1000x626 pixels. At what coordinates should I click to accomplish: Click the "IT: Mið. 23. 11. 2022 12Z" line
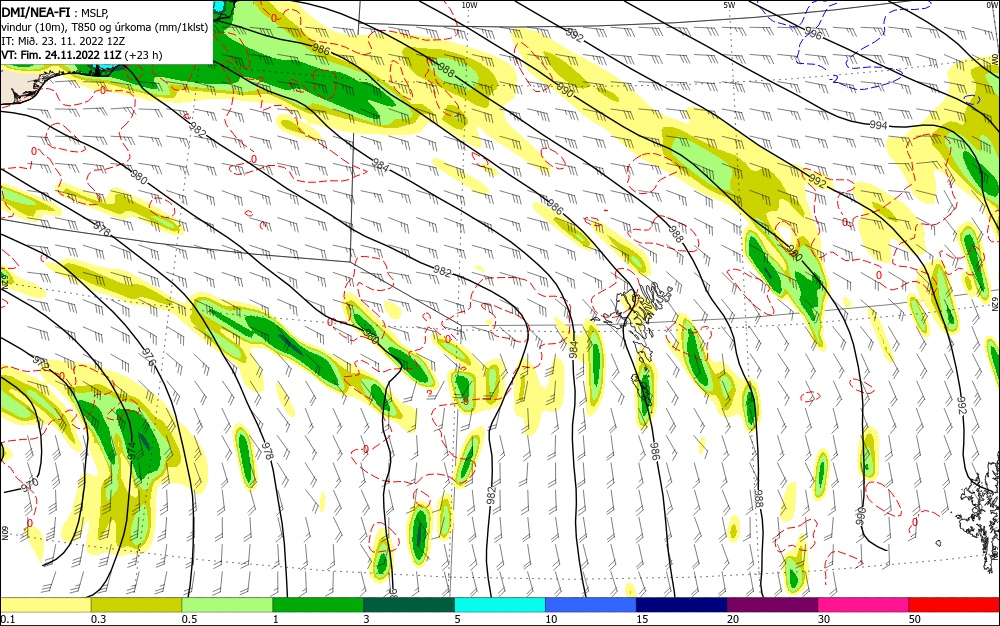pos(63,41)
